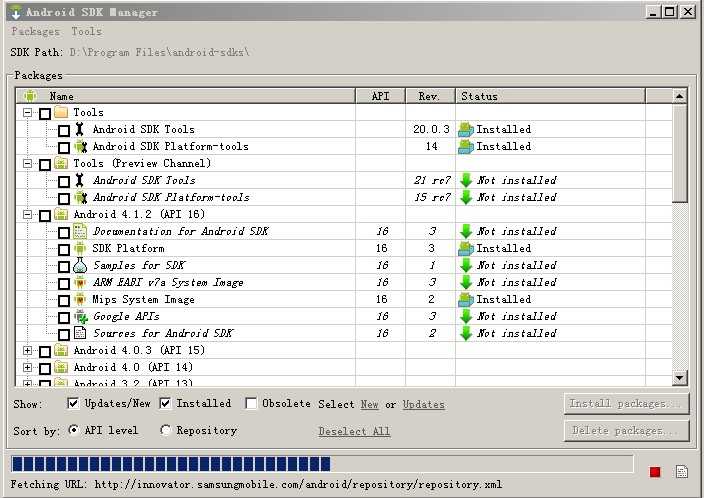The width and height of the screenshot is (704, 498).
Task: Click the vertical scrollbar thumb
Action: click(x=679, y=153)
